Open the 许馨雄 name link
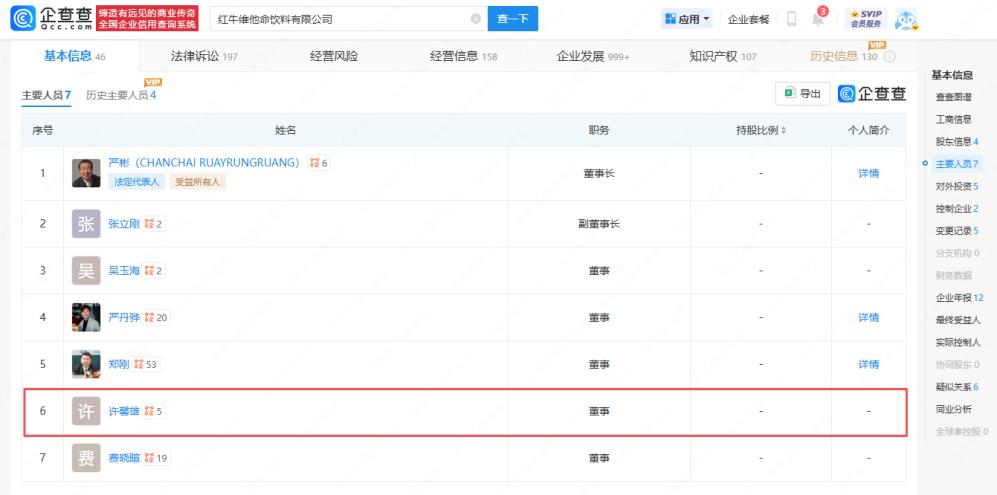This screenshot has height=495, width=997. (x=124, y=411)
